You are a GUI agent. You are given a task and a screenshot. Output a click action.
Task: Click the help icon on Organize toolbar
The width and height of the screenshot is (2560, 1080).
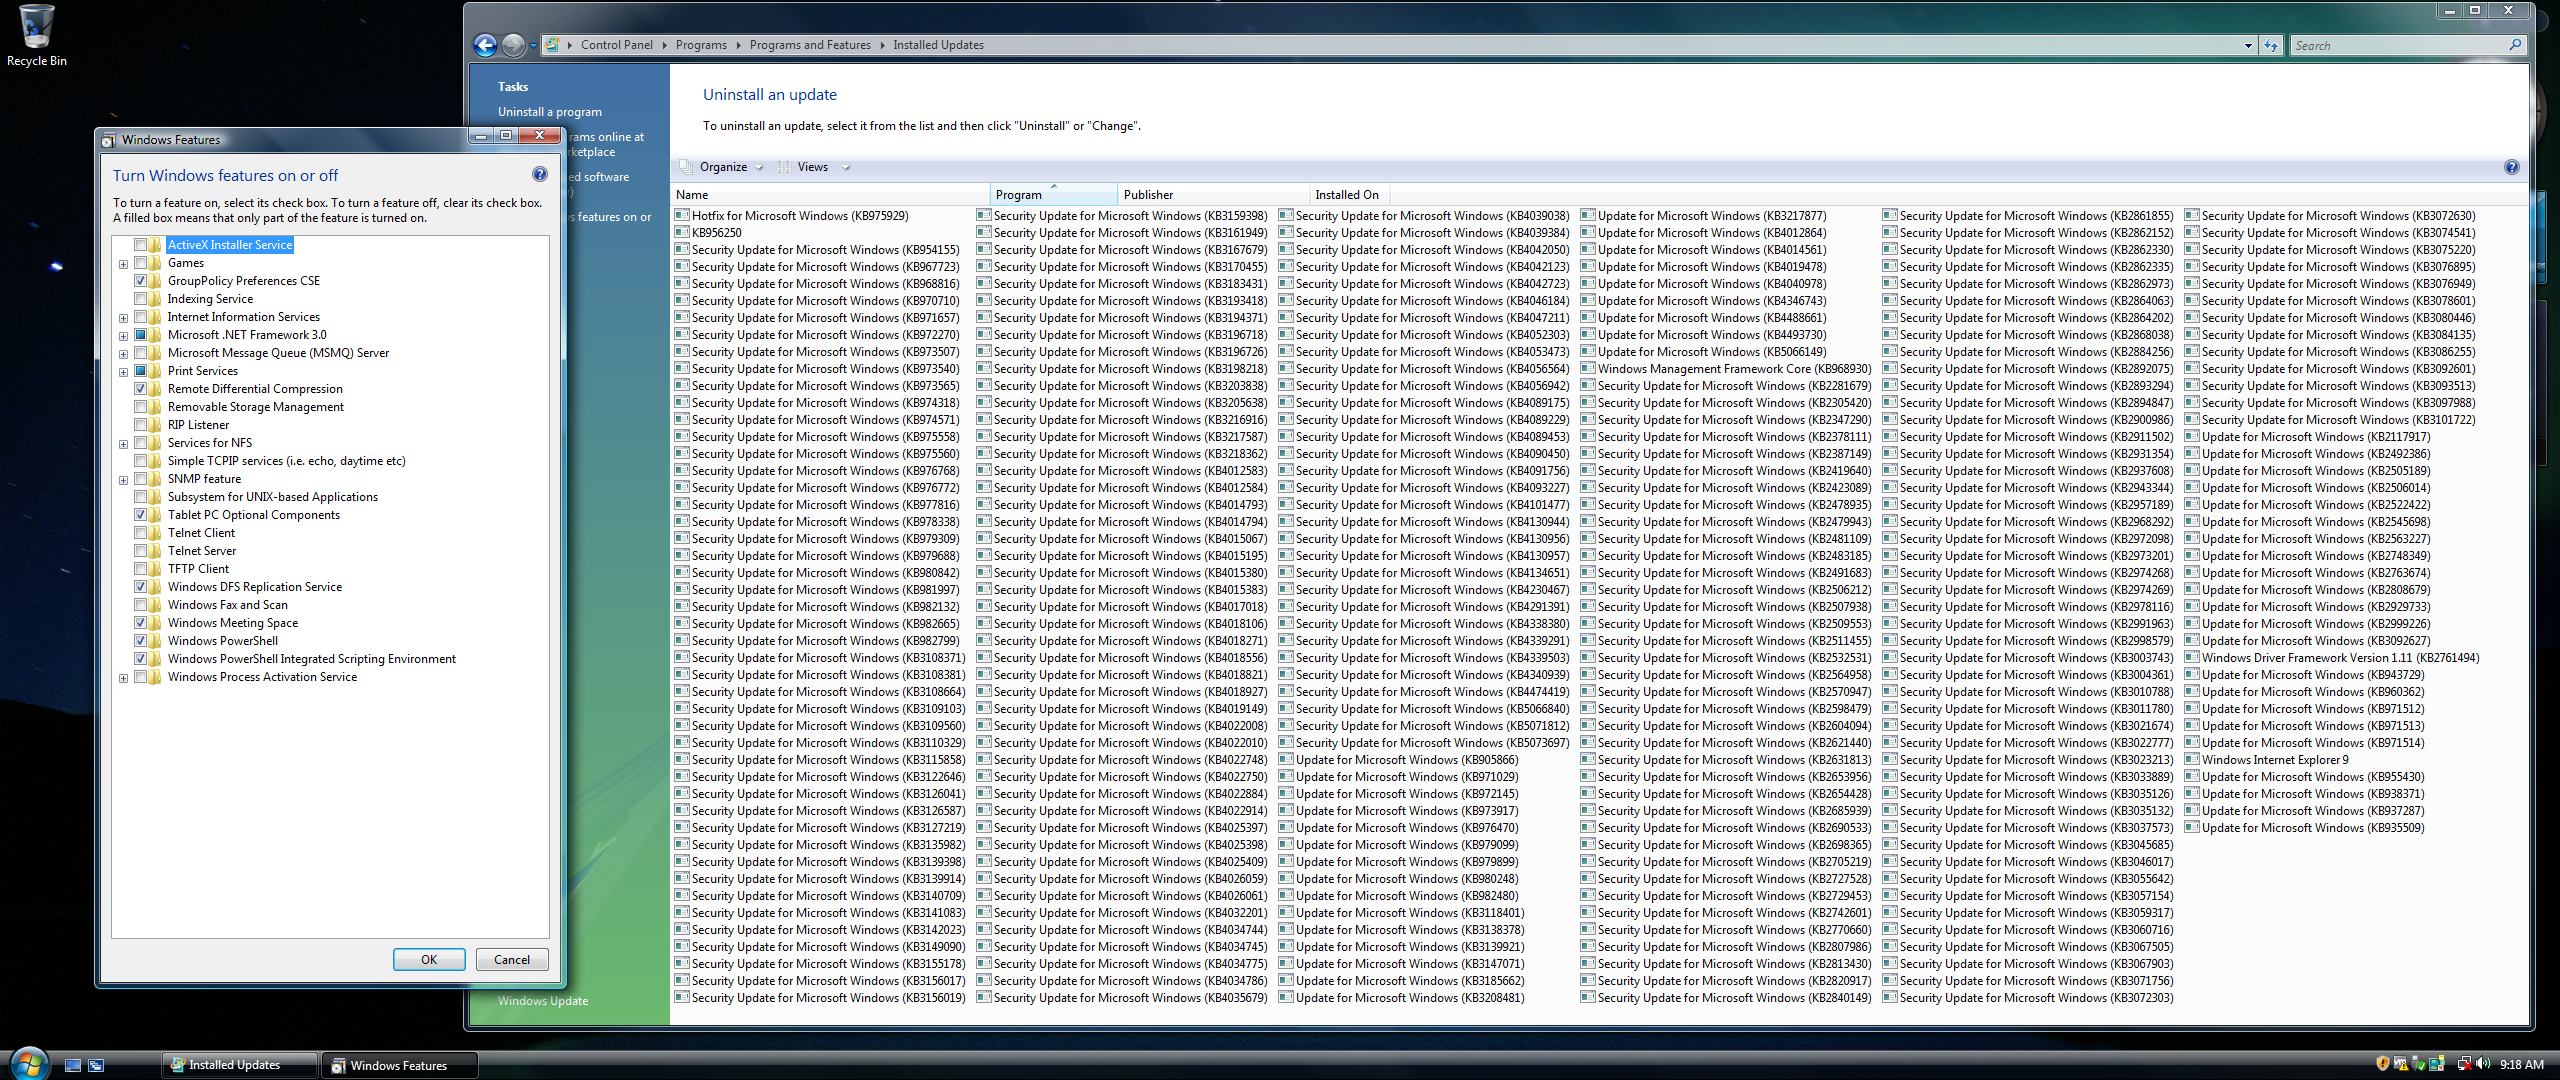(2511, 167)
